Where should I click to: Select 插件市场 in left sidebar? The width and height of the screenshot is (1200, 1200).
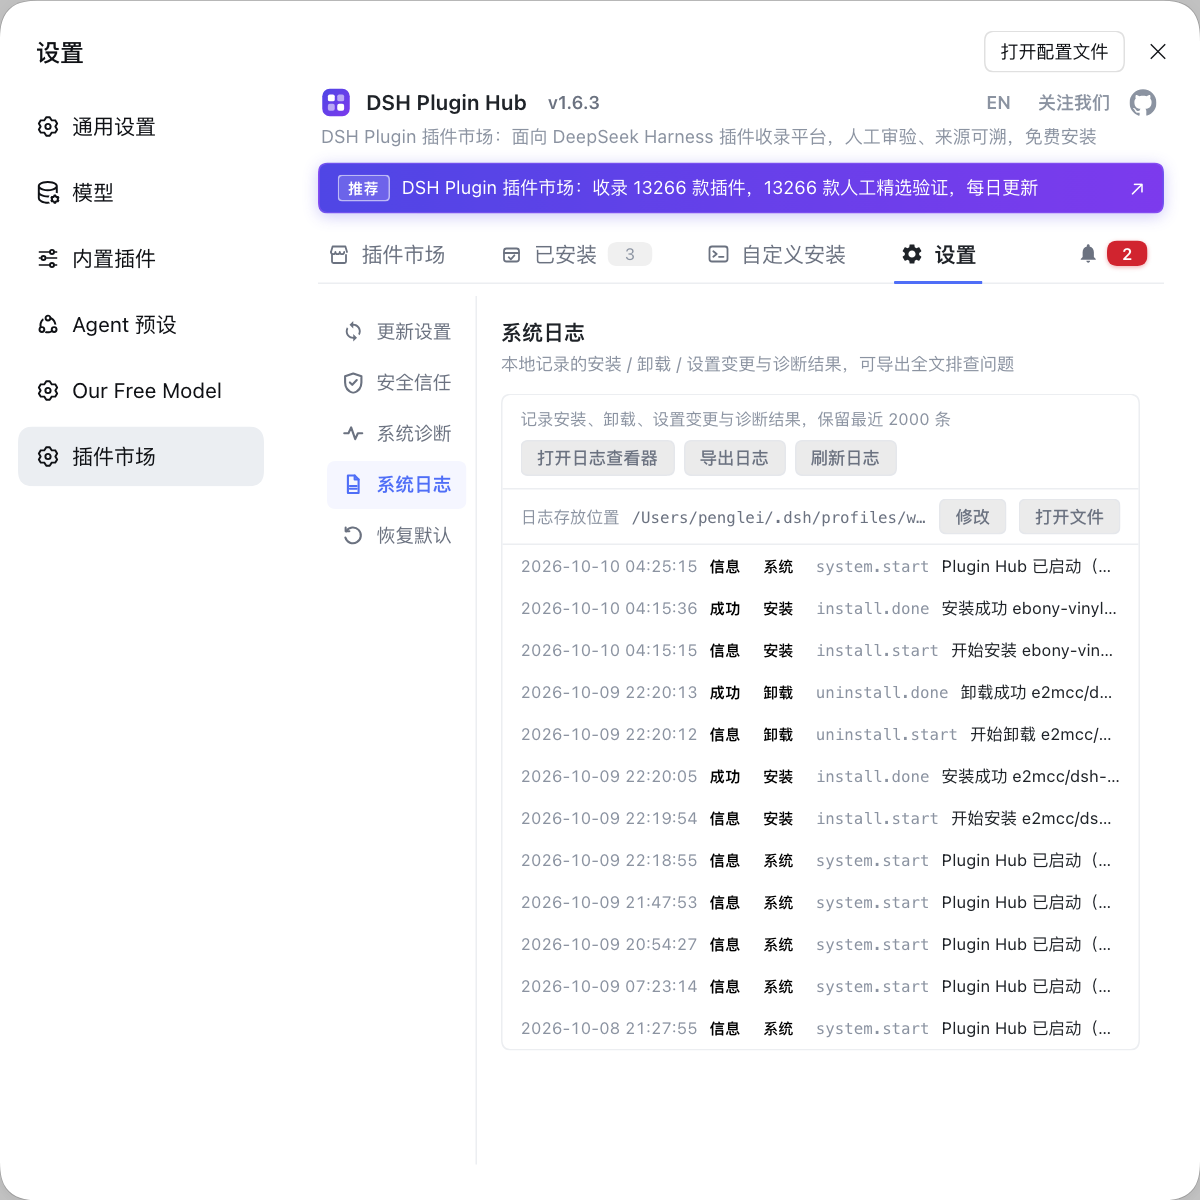click(x=141, y=457)
